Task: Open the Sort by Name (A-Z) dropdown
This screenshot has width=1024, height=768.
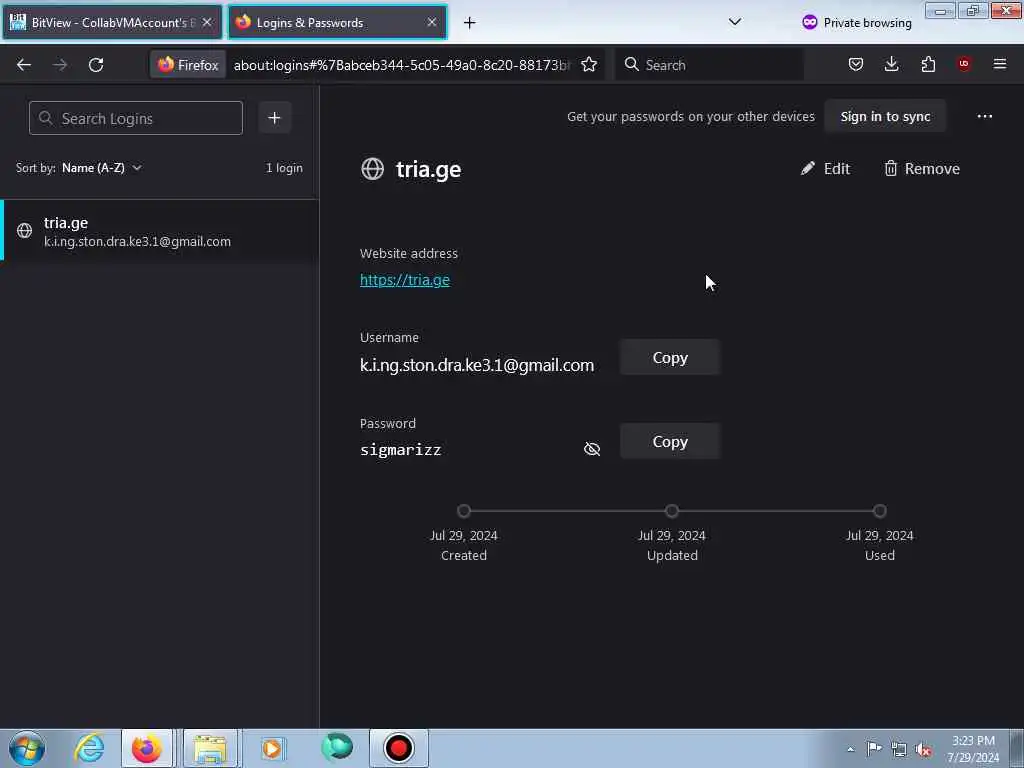Action: pyautogui.click(x=102, y=168)
